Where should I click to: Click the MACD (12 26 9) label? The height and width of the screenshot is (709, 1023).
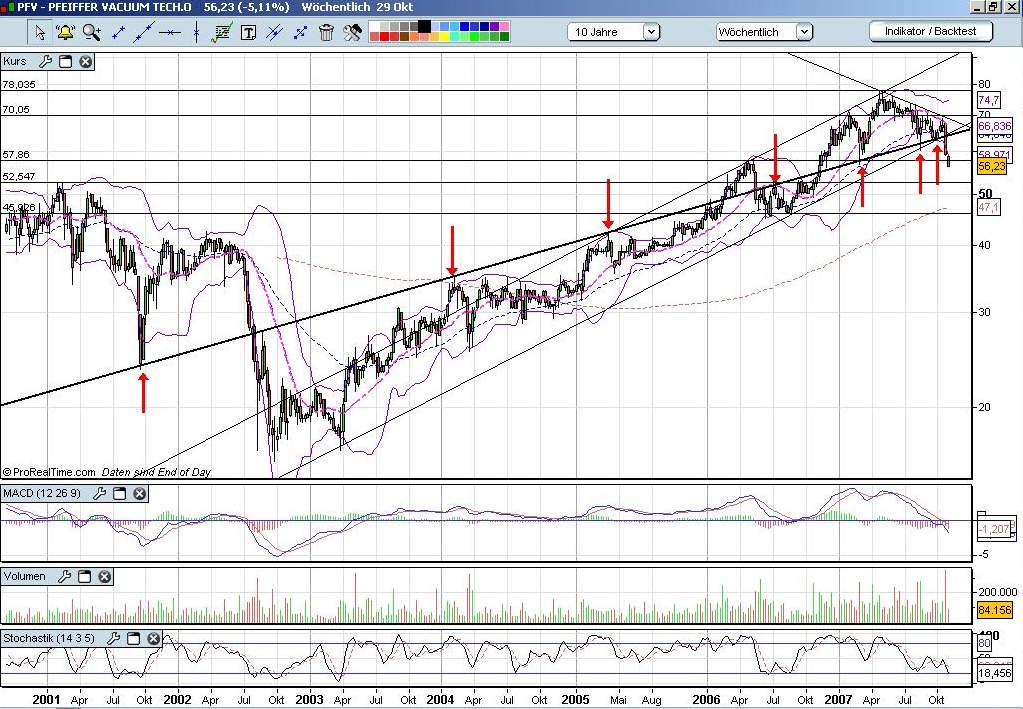(42, 493)
